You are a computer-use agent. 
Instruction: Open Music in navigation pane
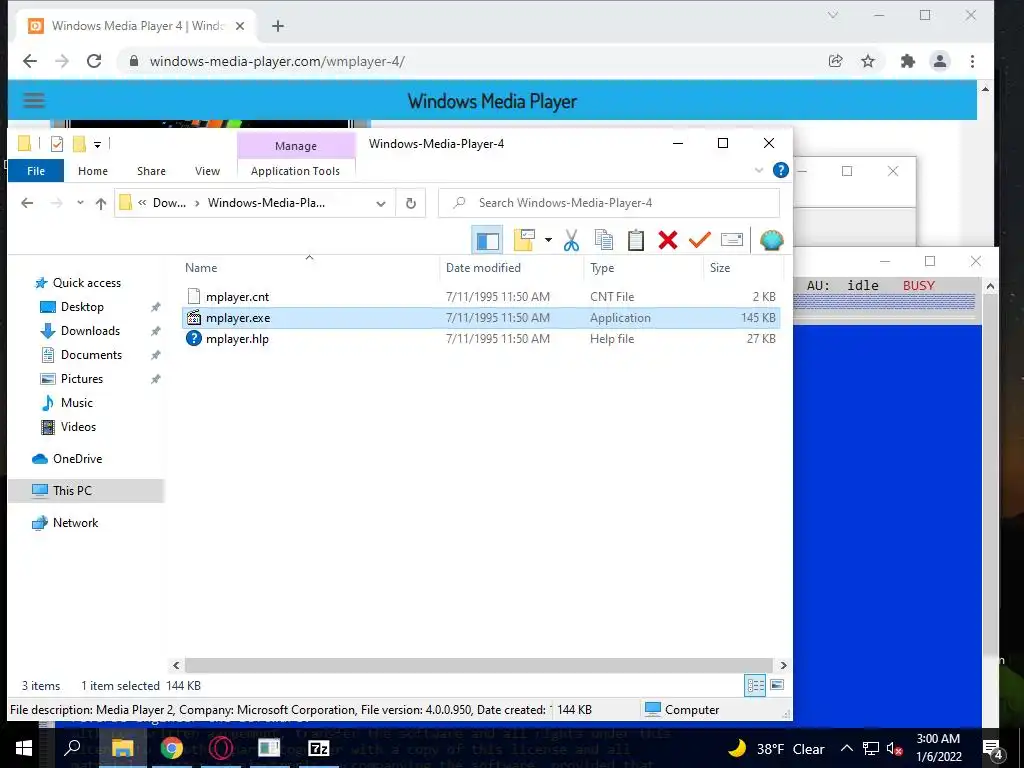pyautogui.click(x=76, y=403)
